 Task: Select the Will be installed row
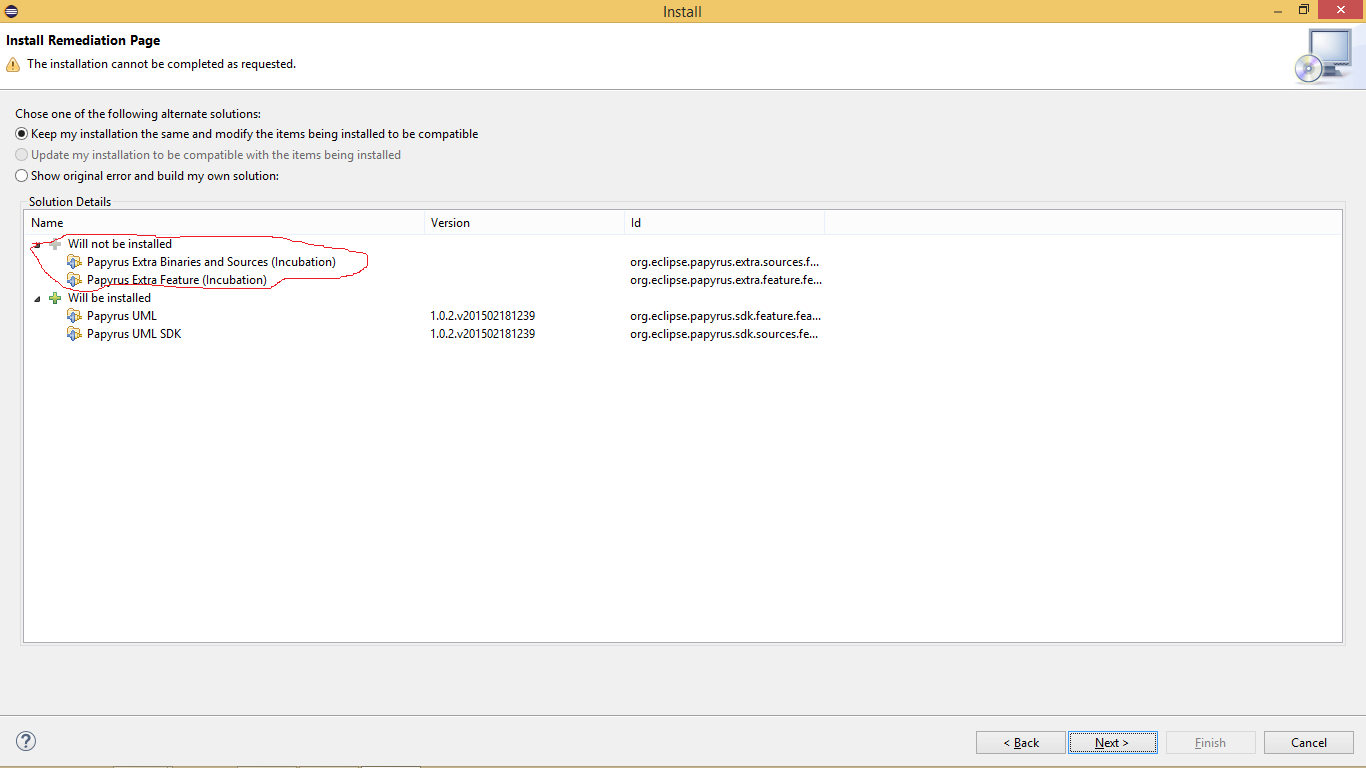(109, 298)
